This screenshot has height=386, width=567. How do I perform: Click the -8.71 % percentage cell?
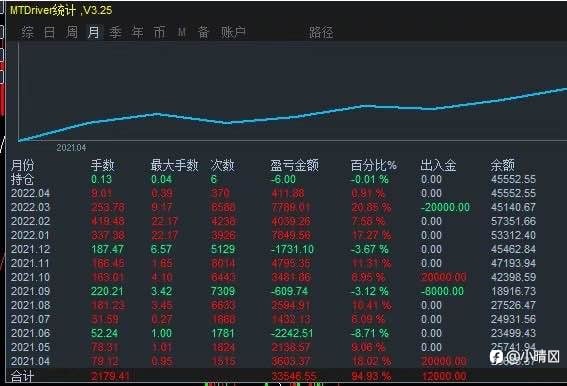pos(370,333)
